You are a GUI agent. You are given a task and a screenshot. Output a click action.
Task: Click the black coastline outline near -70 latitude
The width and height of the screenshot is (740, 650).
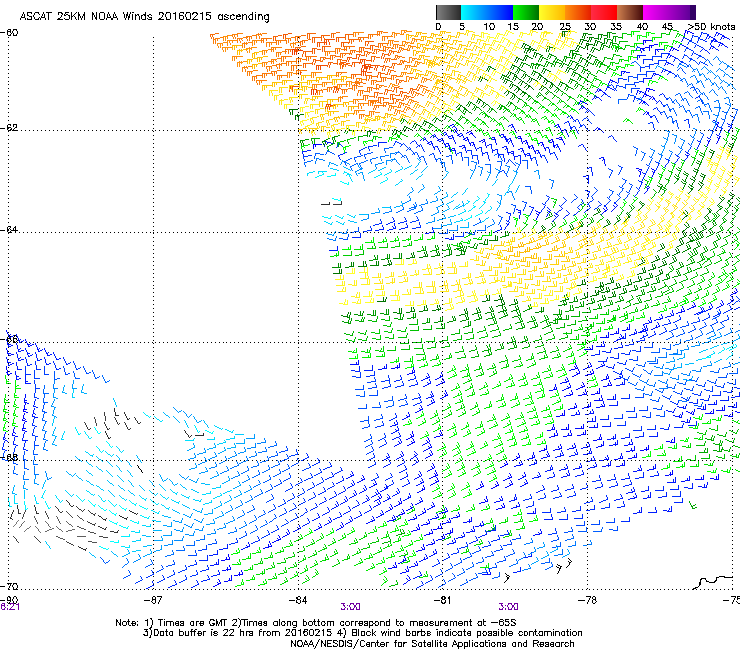pyautogui.click(x=715, y=582)
